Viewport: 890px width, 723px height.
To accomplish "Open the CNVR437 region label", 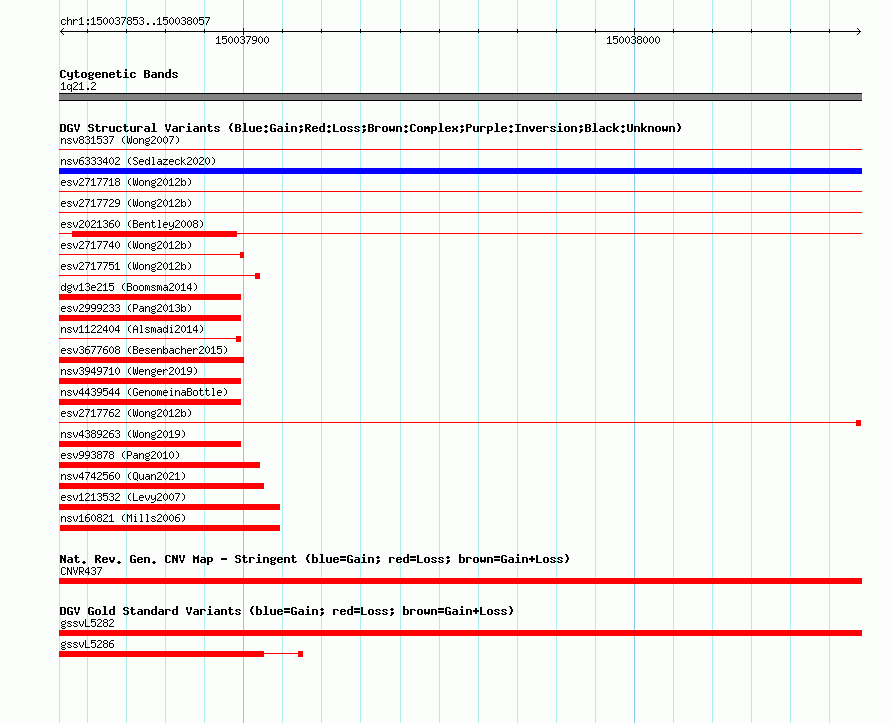I will [x=81, y=571].
